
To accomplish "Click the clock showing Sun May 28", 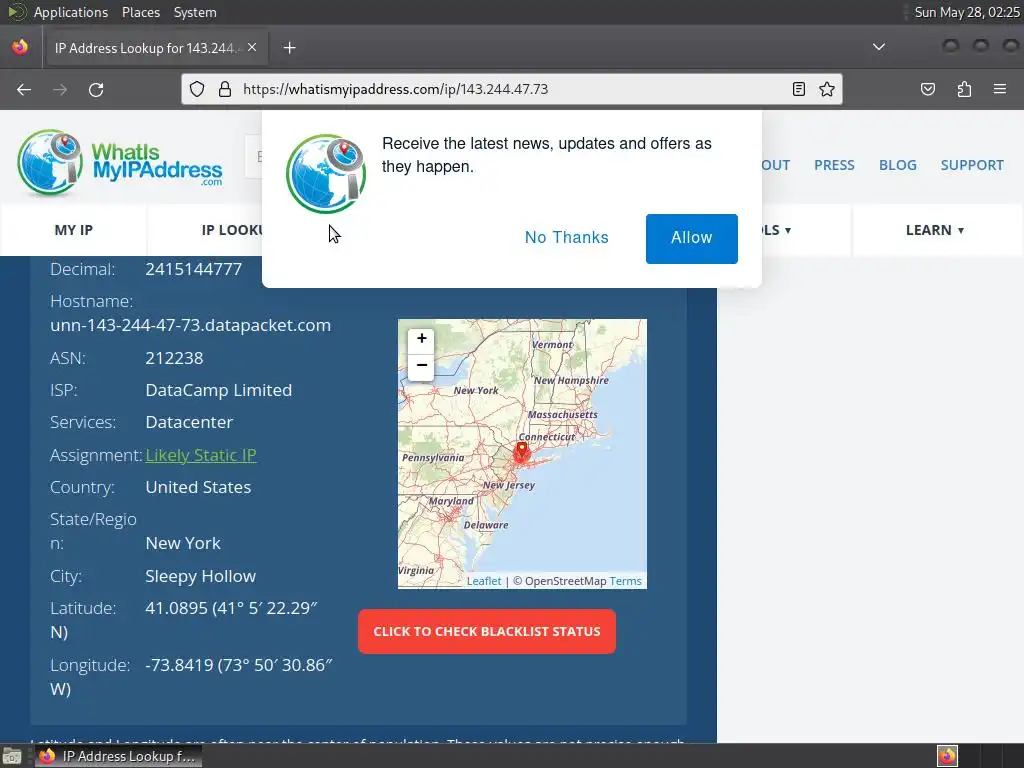I will tap(967, 12).
